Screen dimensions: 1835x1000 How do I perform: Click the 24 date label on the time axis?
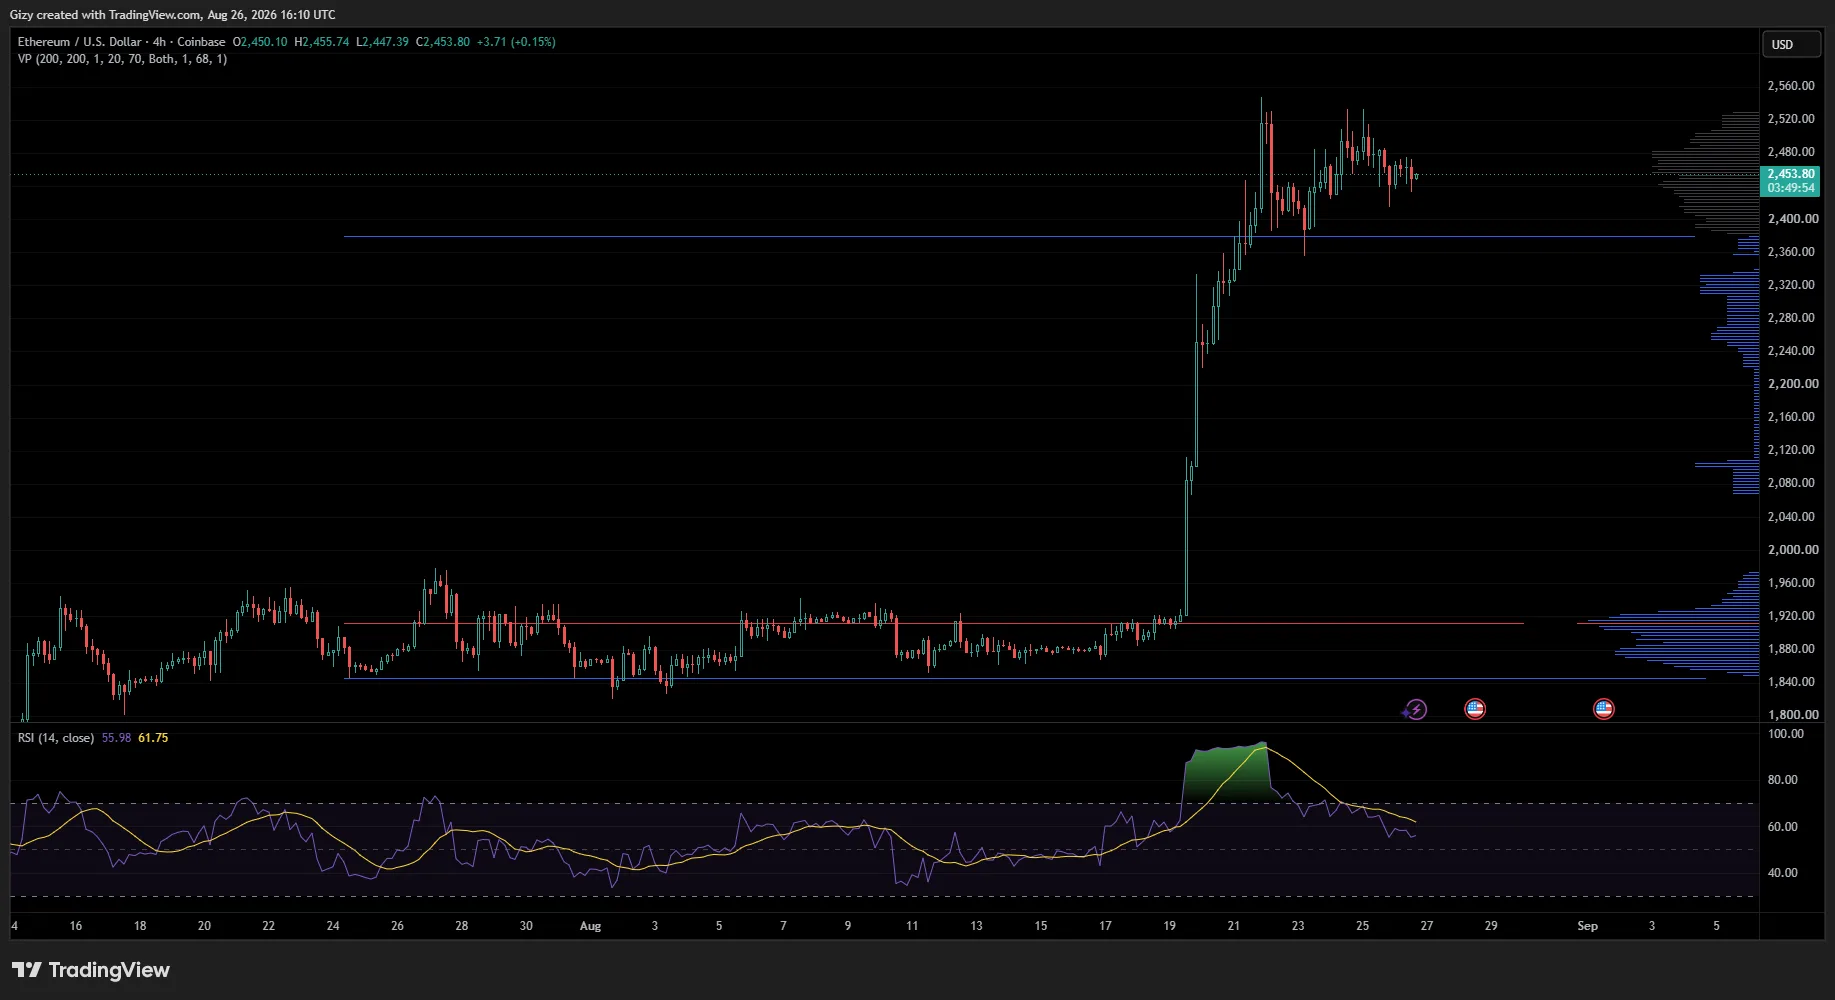333,926
